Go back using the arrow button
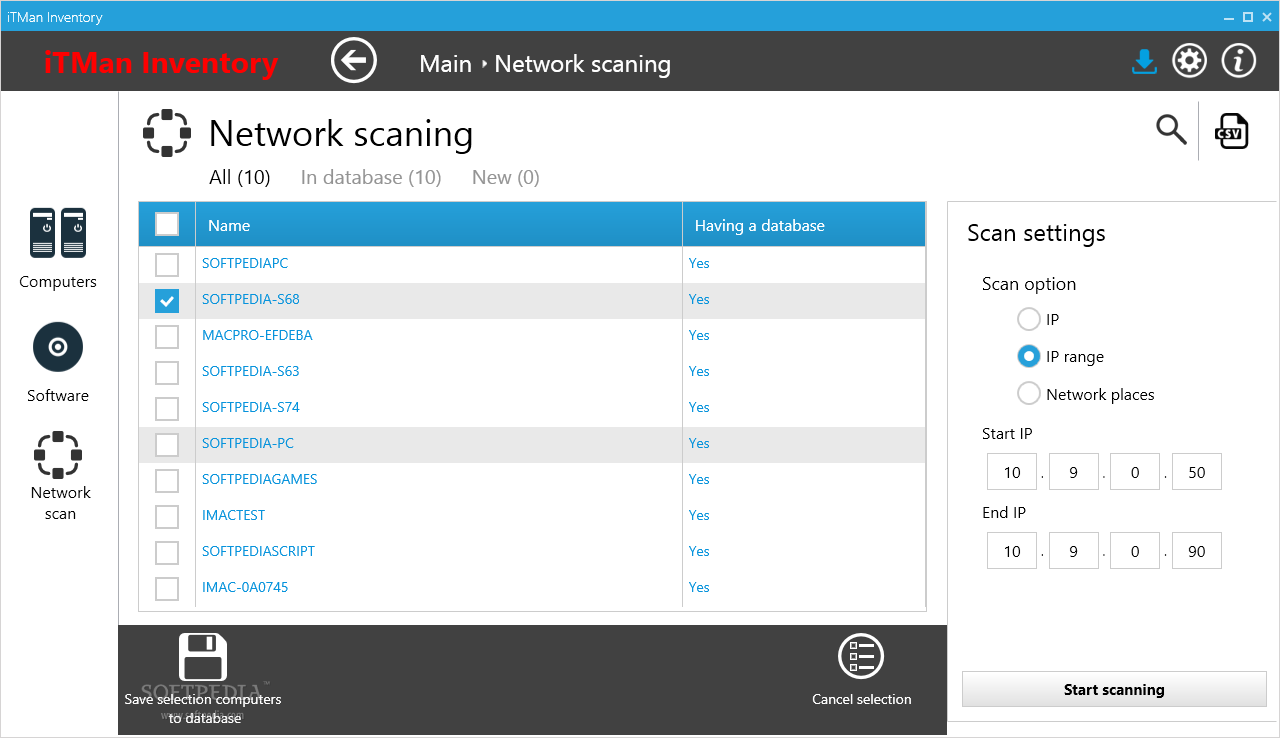The height and width of the screenshot is (738, 1280). (354, 61)
